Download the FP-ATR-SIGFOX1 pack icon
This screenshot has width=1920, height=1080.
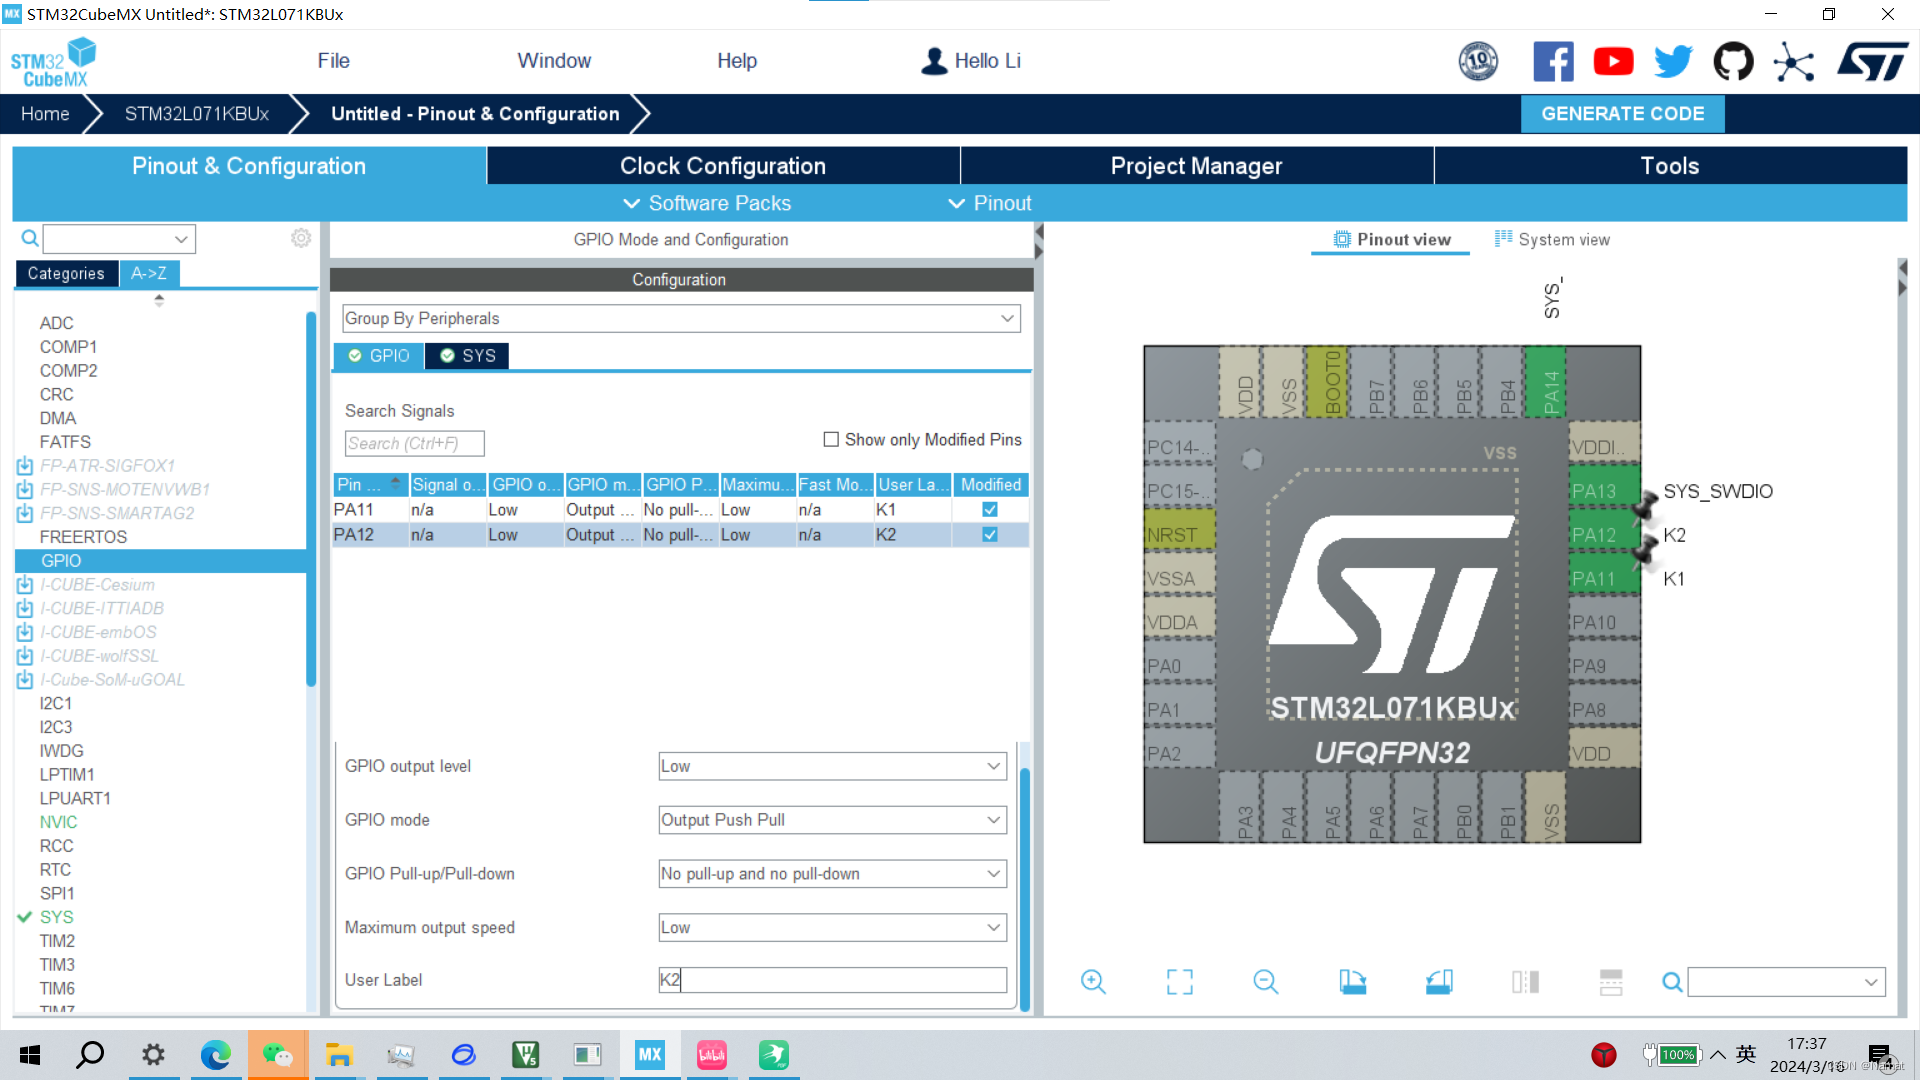point(25,466)
